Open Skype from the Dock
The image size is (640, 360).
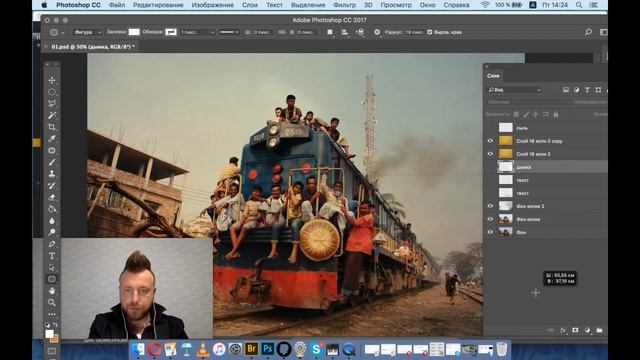[x=316, y=349]
